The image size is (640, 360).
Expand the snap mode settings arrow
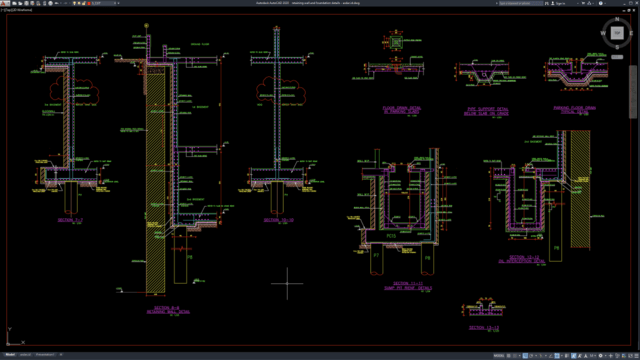point(520,356)
